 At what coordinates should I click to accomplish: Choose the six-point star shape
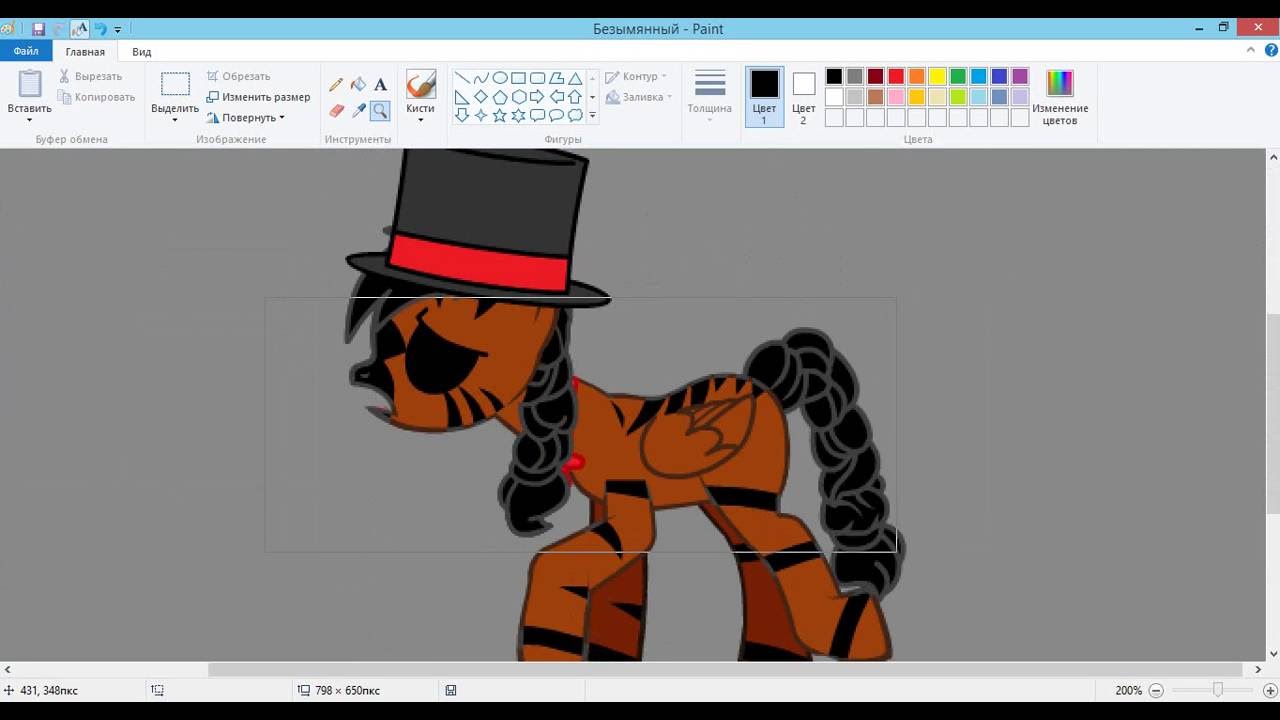[x=518, y=116]
